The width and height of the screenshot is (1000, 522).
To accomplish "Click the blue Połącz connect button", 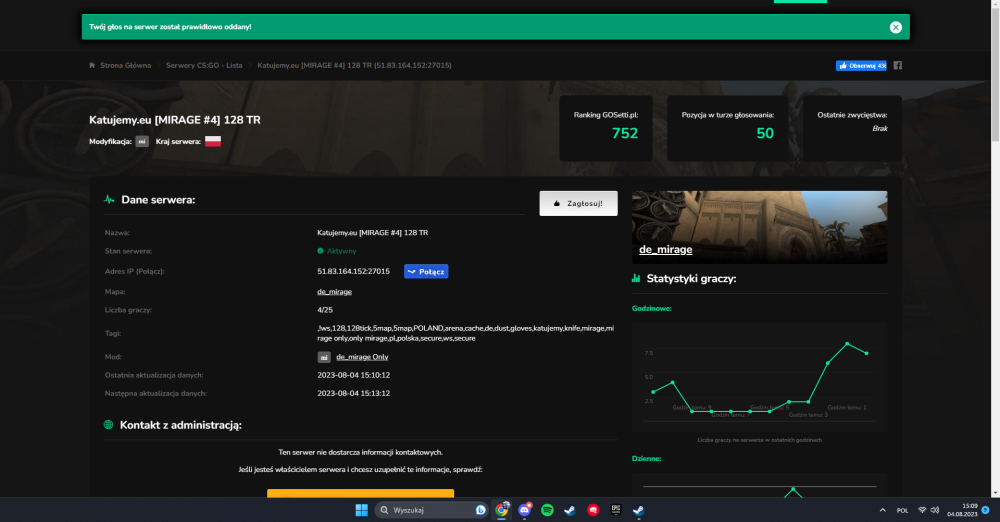I will (x=426, y=271).
